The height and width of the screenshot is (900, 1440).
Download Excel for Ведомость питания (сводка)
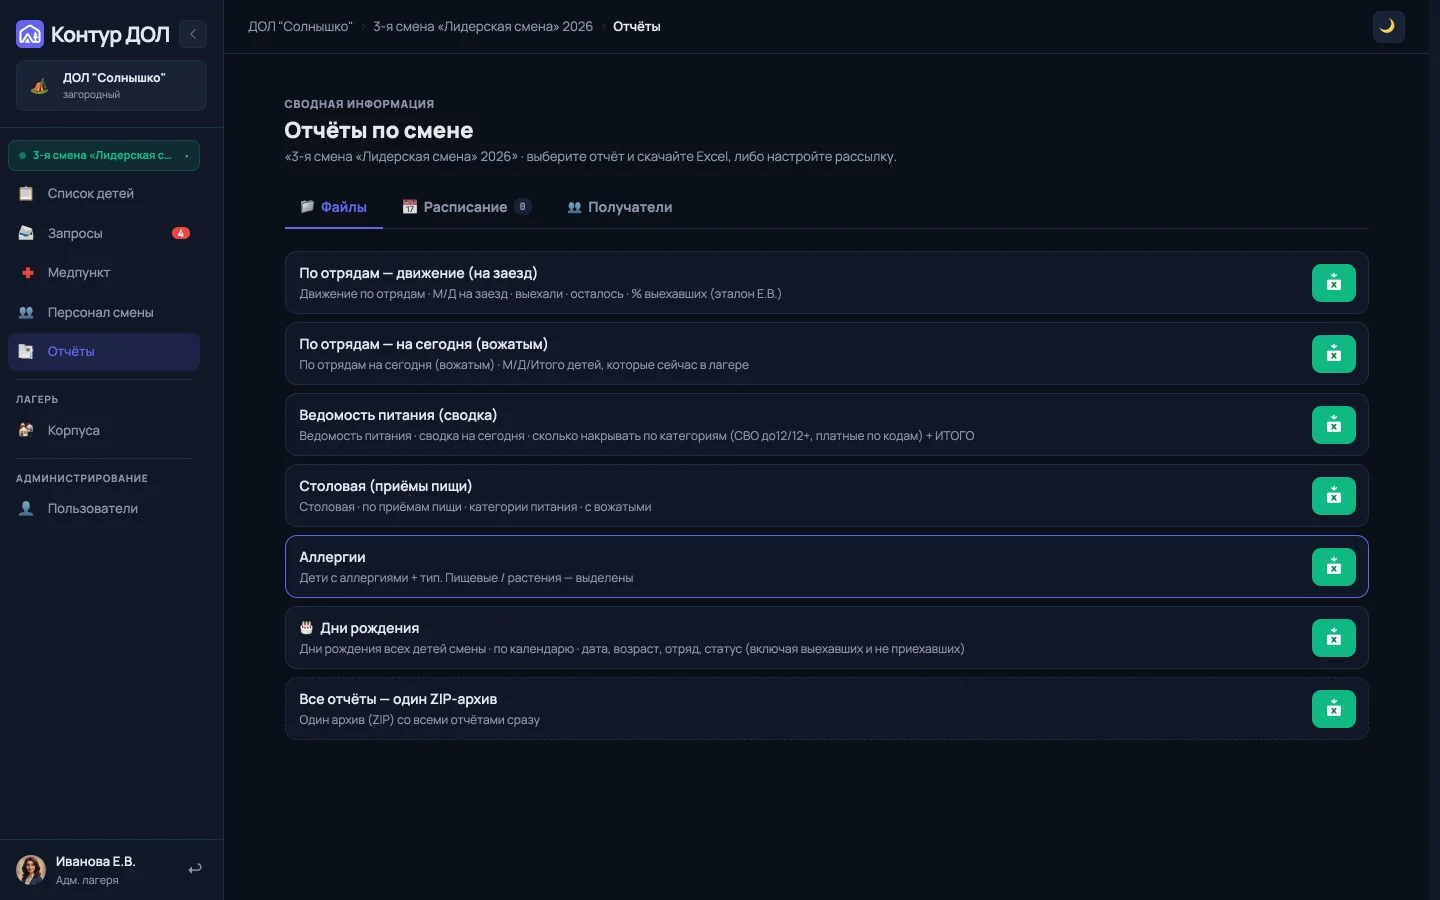(1333, 425)
